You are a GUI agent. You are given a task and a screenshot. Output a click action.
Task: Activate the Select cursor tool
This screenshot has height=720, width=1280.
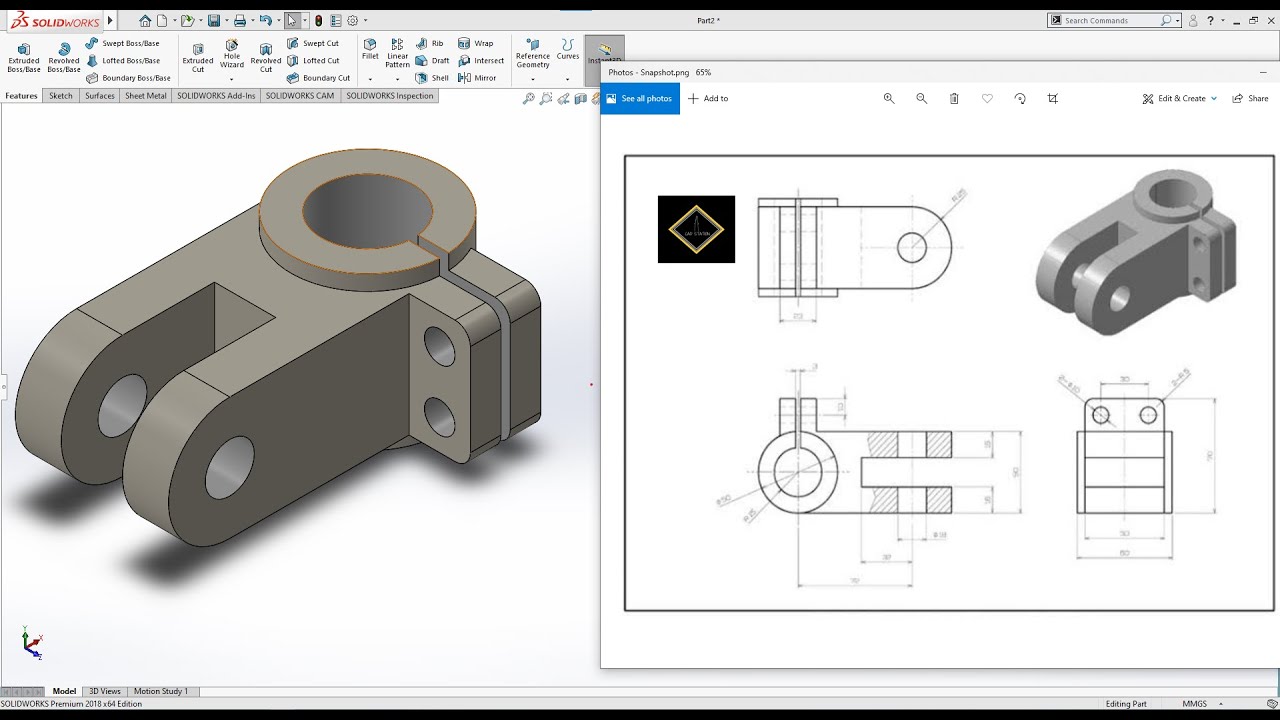click(291, 20)
